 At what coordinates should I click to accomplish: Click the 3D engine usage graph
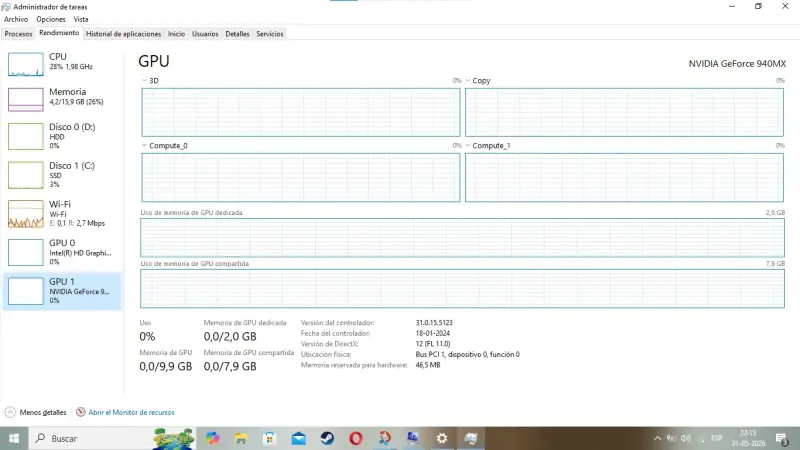pos(301,112)
